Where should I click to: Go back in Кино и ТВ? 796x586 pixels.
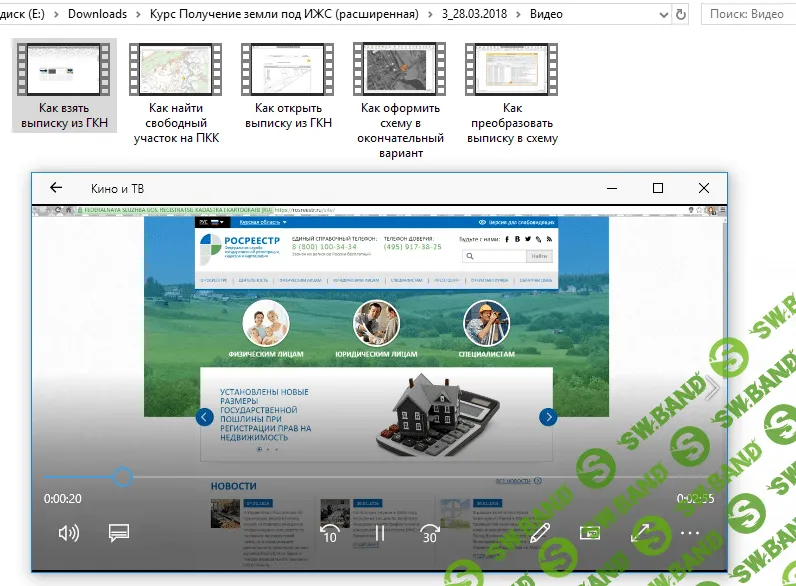click(56, 188)
